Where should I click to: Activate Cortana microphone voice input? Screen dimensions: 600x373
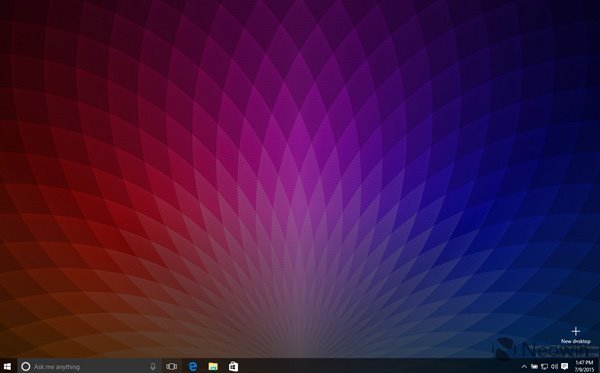(x=153, y=366)
